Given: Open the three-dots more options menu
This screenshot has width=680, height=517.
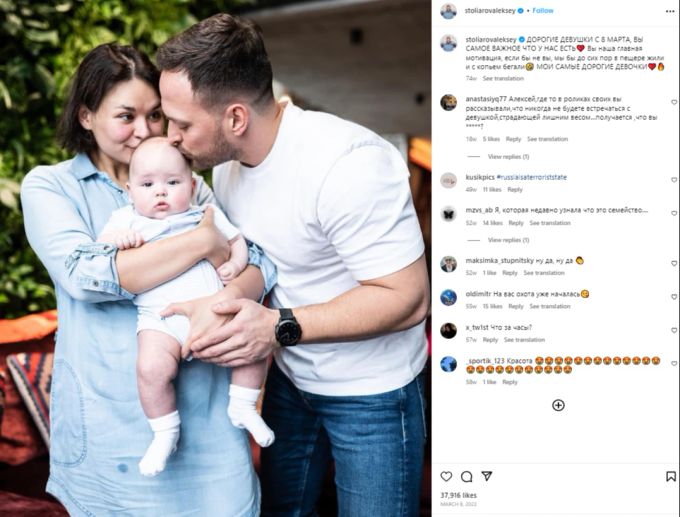Looking at the screenshot, I should tap(670, 11).
